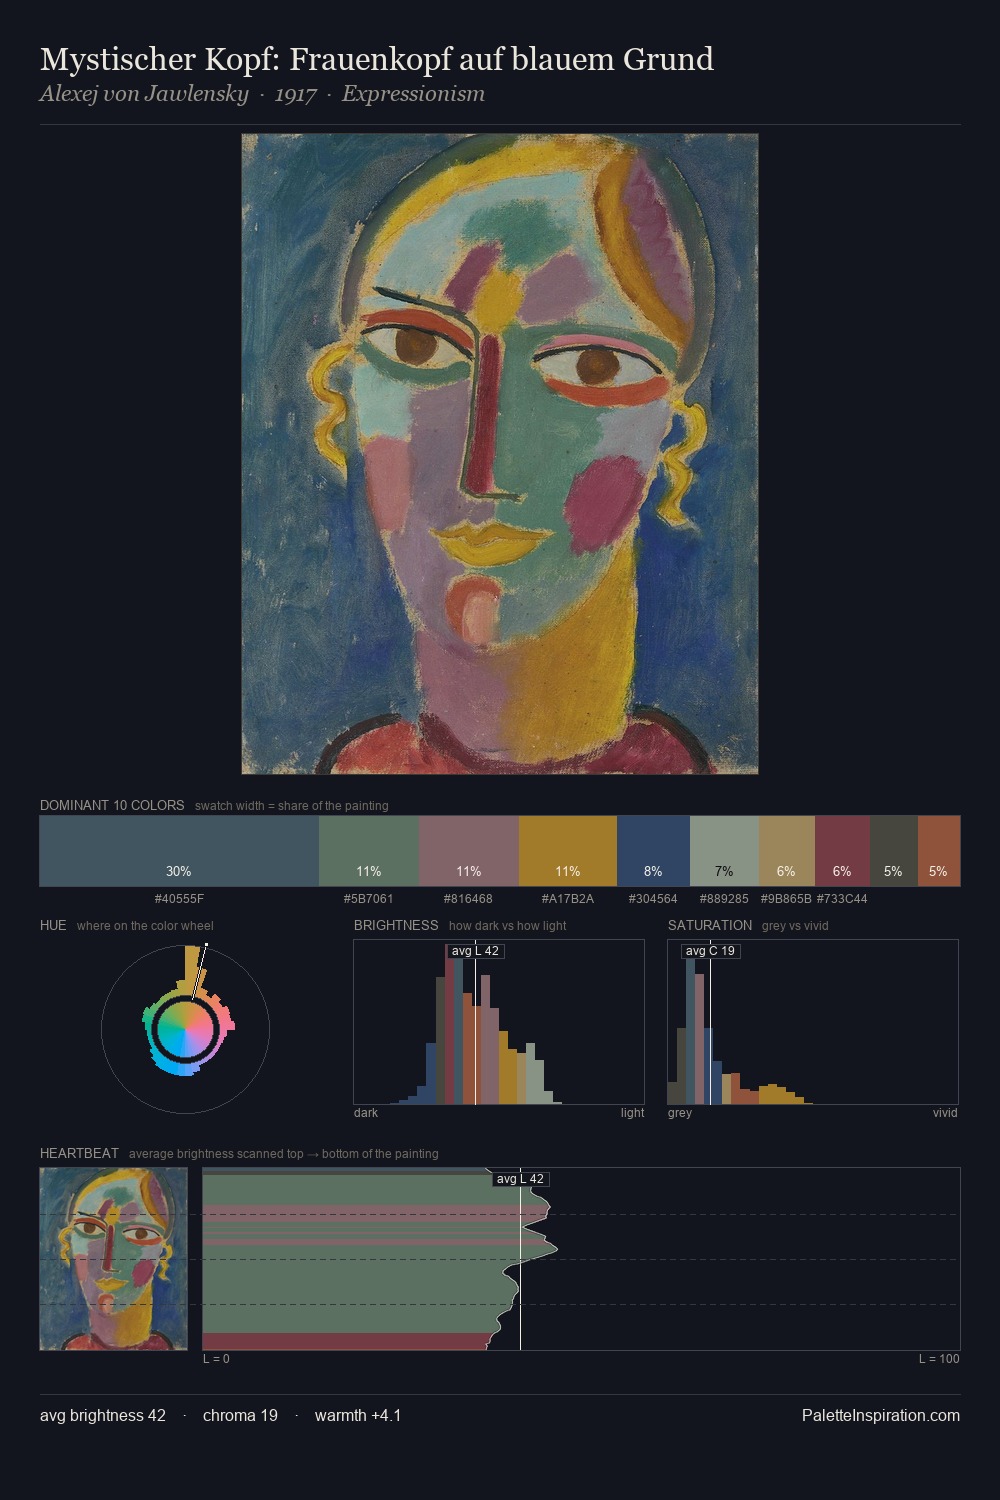1000x1500 pixels.
Task: Click the 'warmth +4.1' footer stat
Action: tap(358, 1415)
